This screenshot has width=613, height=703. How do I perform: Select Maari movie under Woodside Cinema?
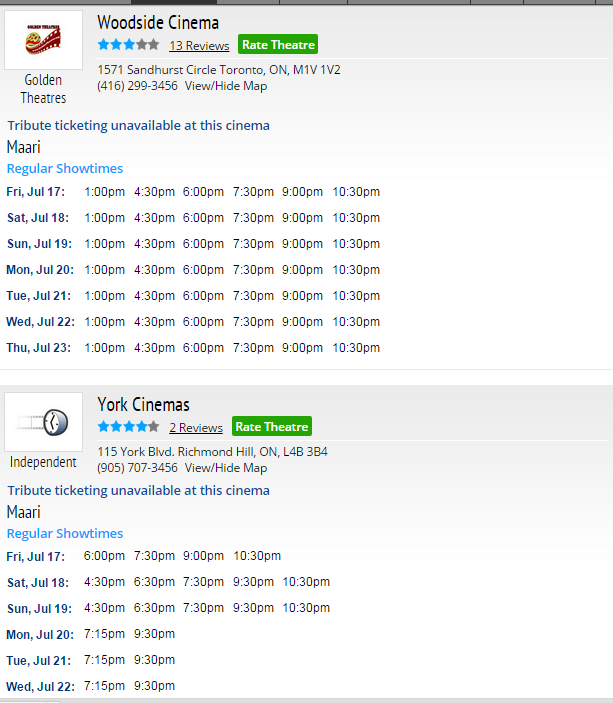(x=23, y=147)
